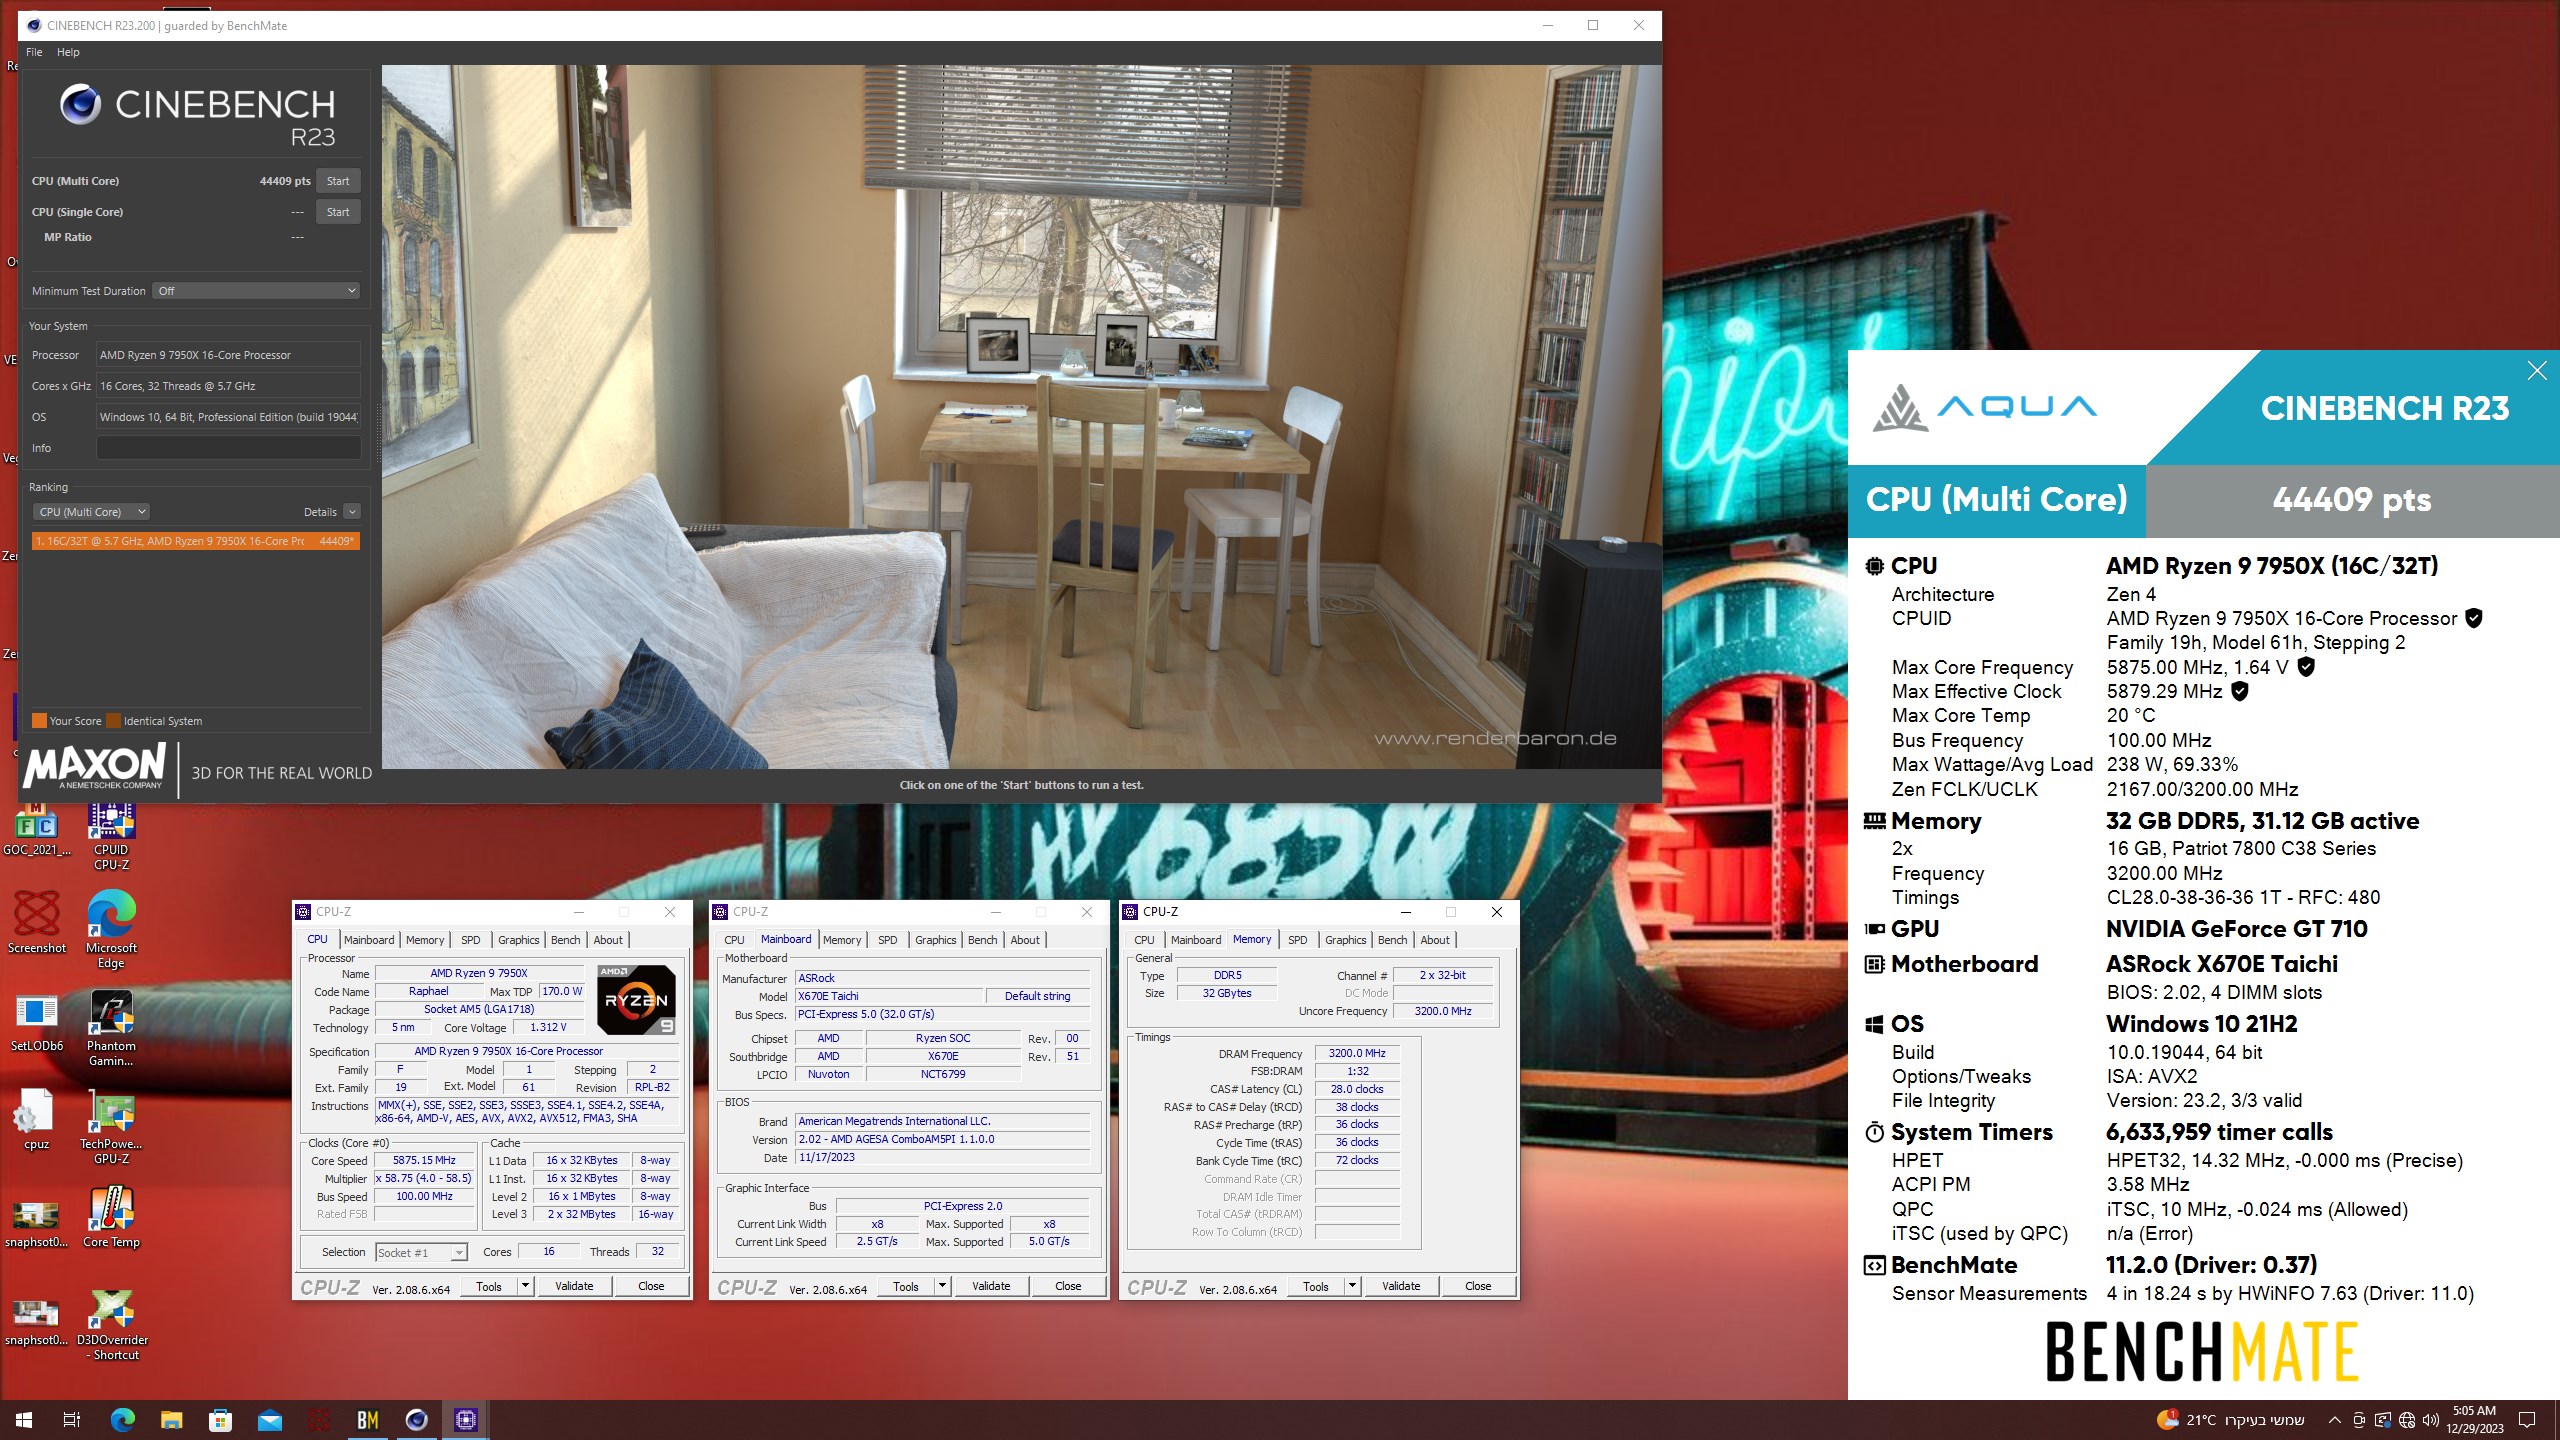Screen dimensions: 2560x1440
Task: Switch to Mainboard tab in first CPU-Z
Action: pyautogui.click(x=369, y=940)
